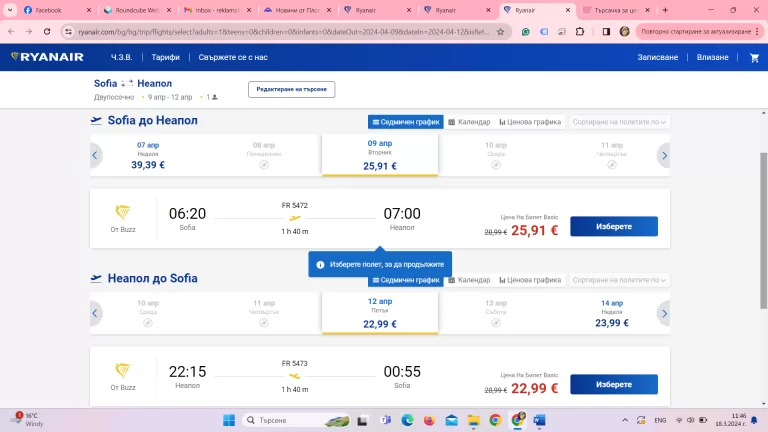Show next return dates with the right arrow
768x432 pixels.
click(664, 313)
